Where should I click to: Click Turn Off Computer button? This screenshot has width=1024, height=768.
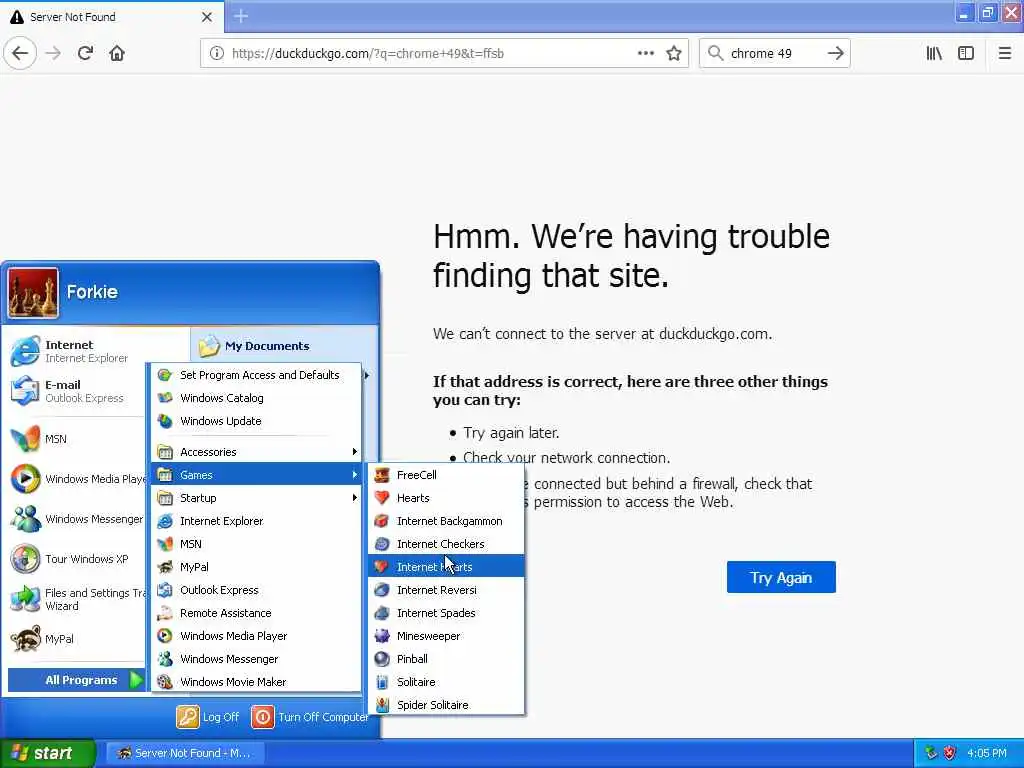point(310,716)
